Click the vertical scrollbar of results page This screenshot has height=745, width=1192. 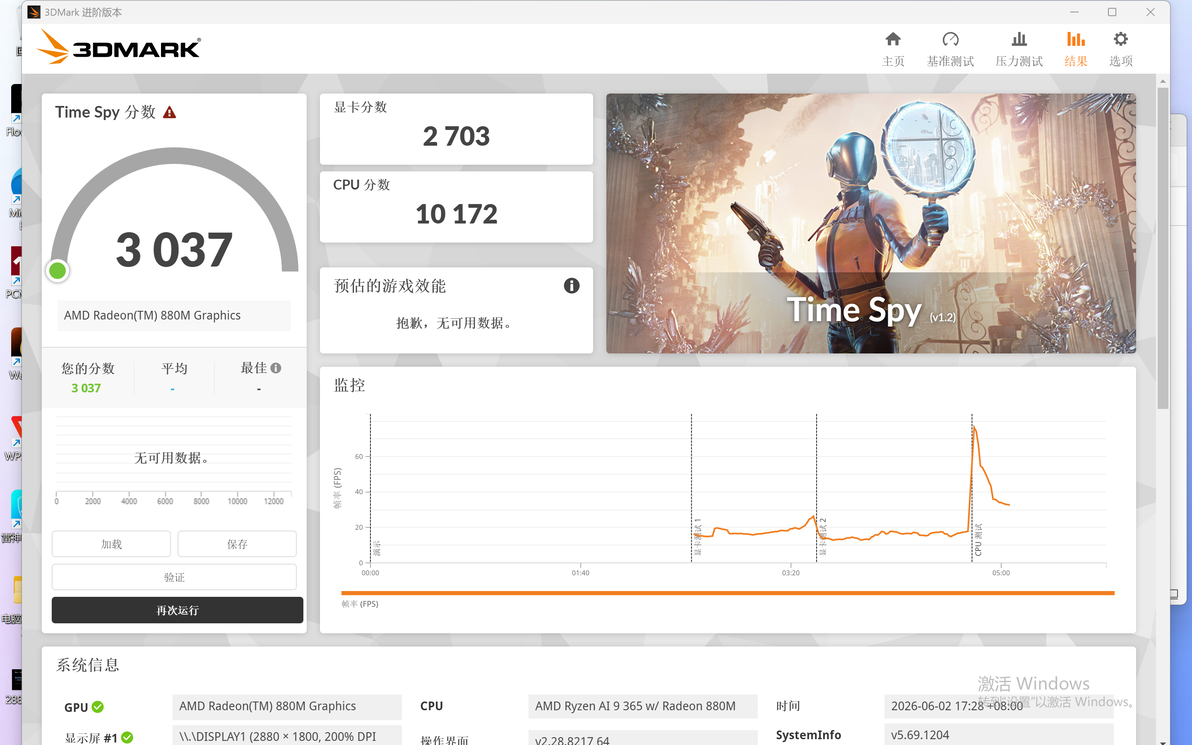(x=1162, y=248)
